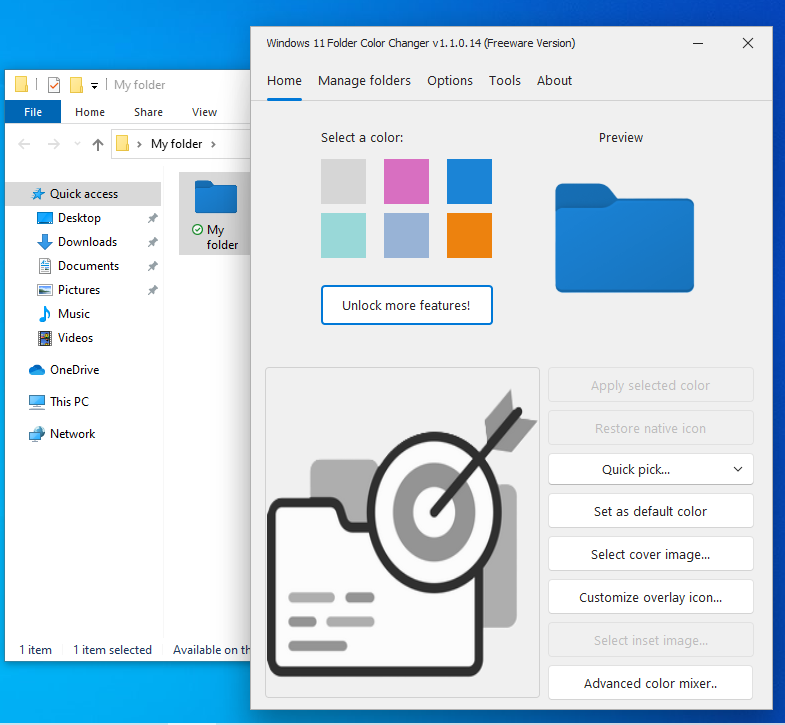Click the blue folder preview image
The image size is (785, 725).
pos(624,238)
